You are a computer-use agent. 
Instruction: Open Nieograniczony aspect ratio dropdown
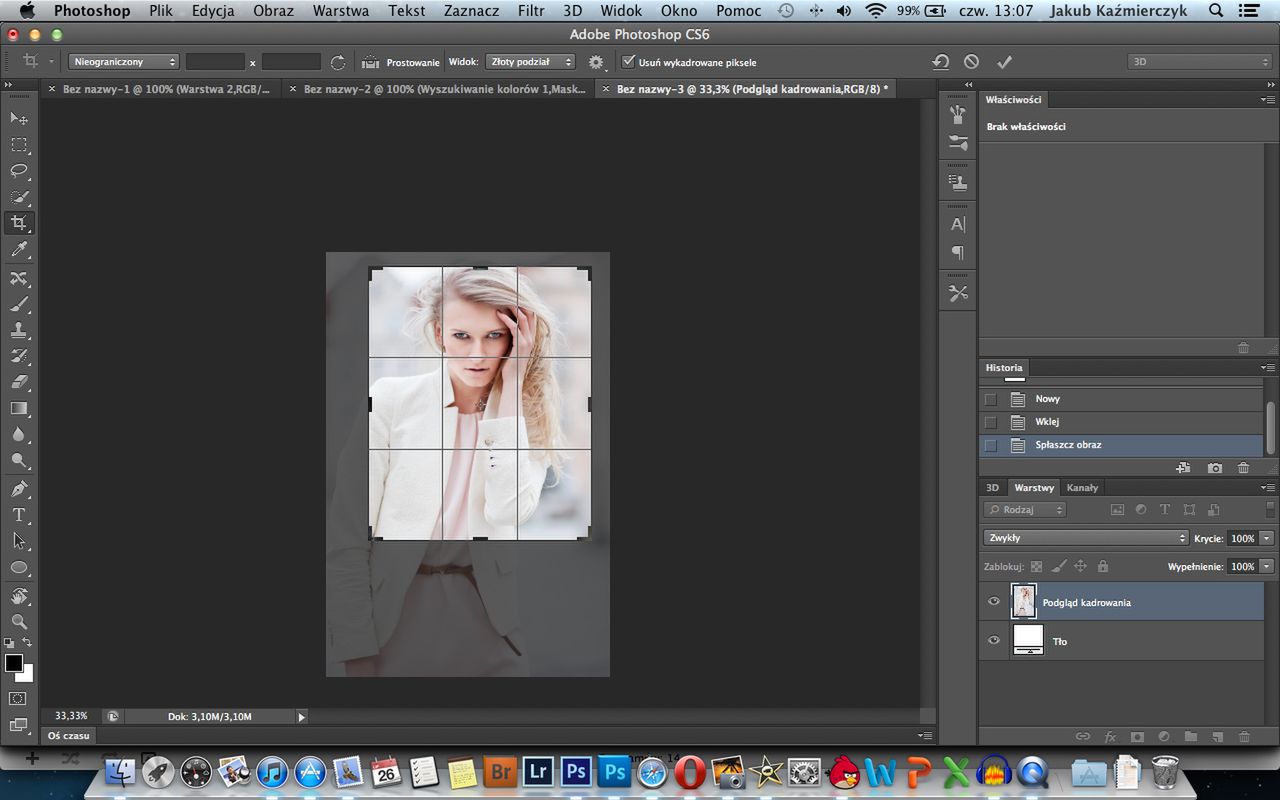pyautogui.click(x=124, y=62)
